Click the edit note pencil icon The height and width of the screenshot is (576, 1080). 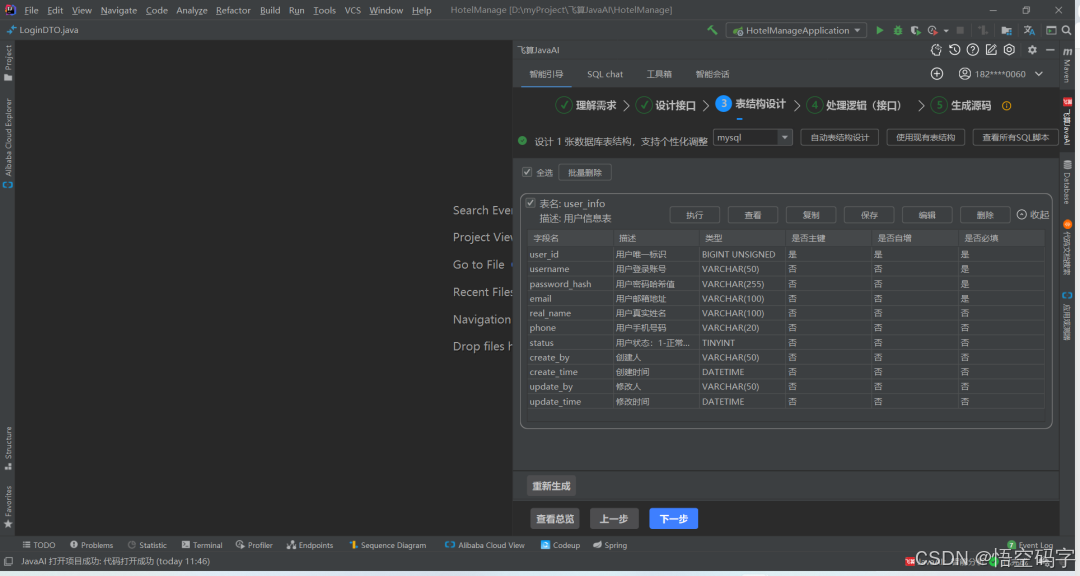[x=991, y=50]
